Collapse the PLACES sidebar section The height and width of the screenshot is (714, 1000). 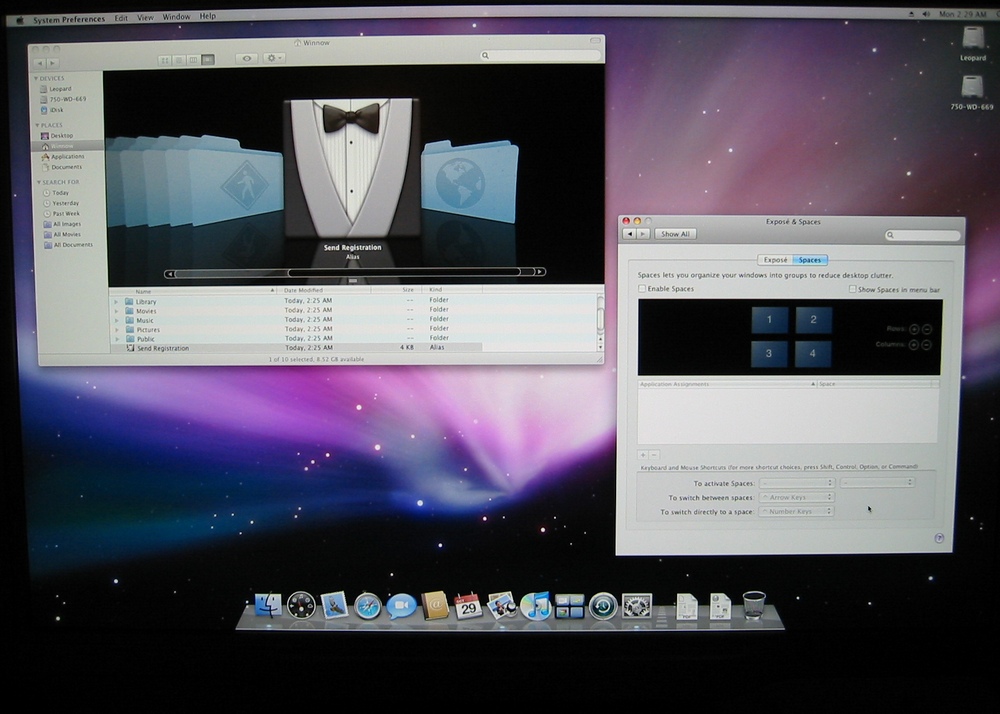click(x=37, y=126)
